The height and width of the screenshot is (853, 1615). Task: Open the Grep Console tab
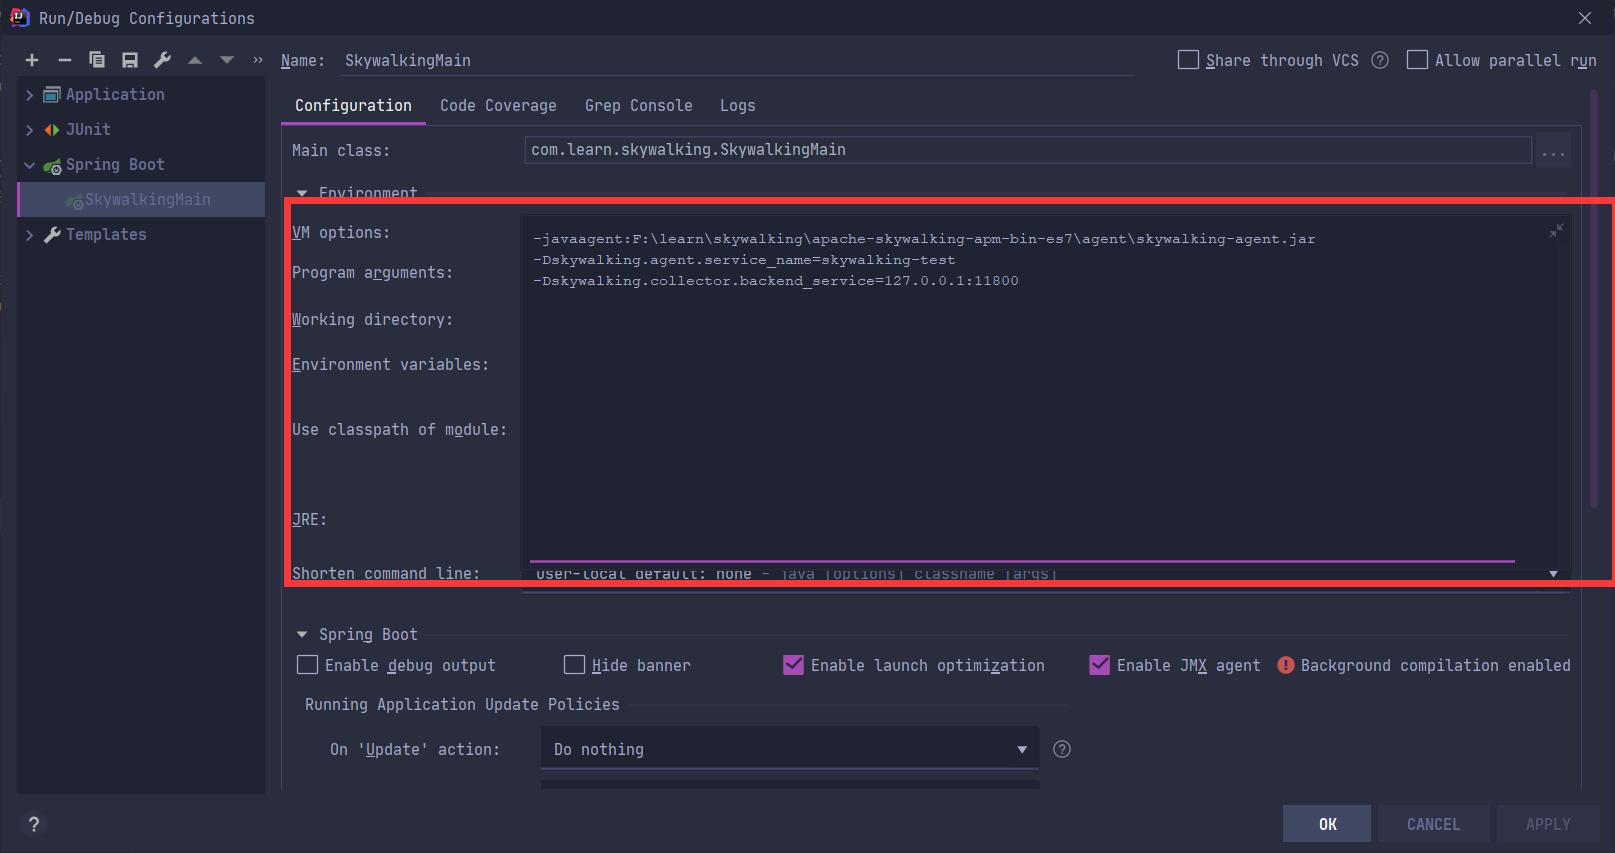638,106
